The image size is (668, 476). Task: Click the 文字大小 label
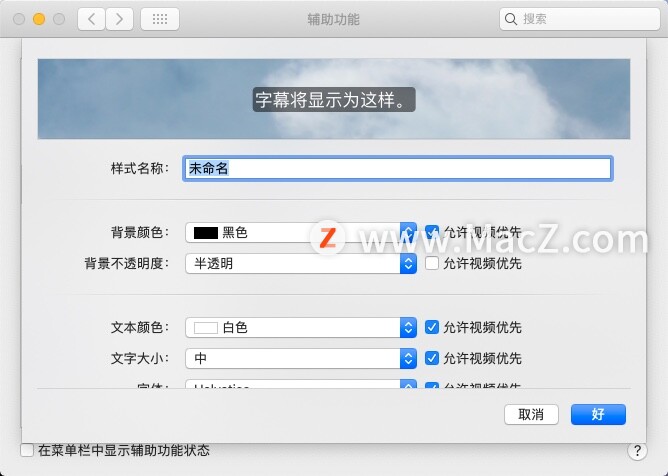pos(140,358)
